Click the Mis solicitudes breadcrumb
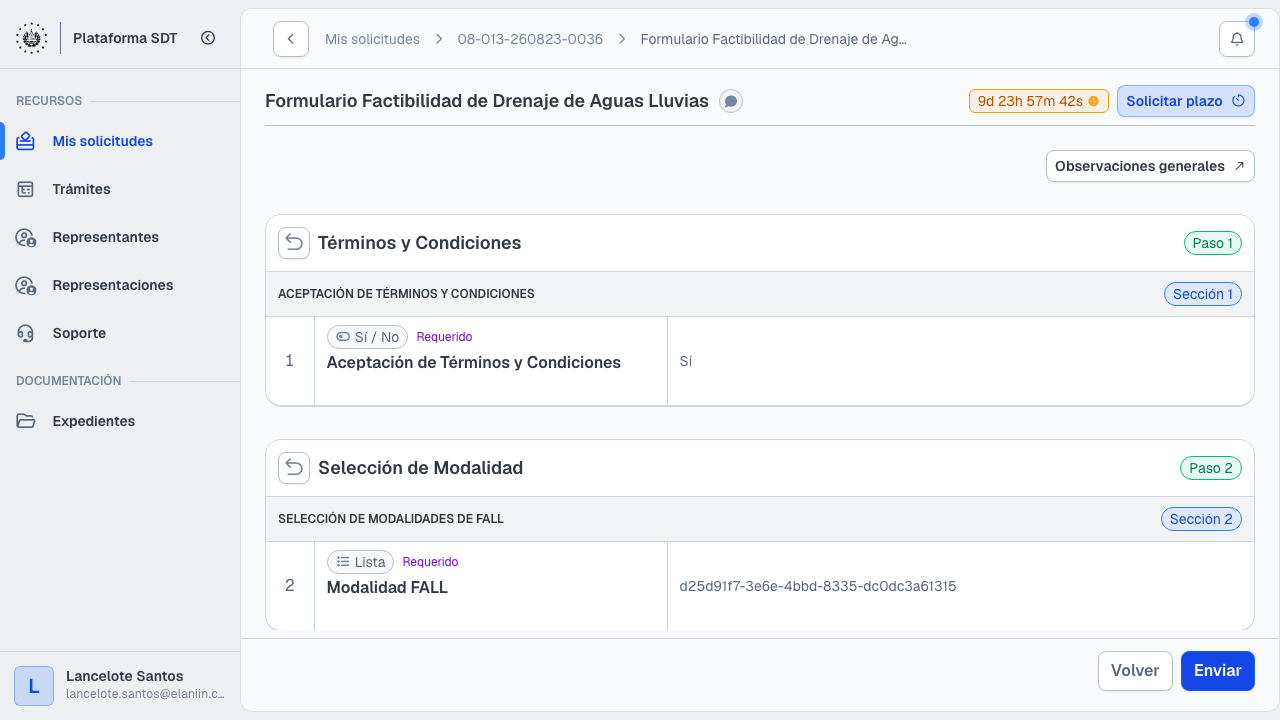The height and width of the screenshot is (720, 1280). (372, 39)
